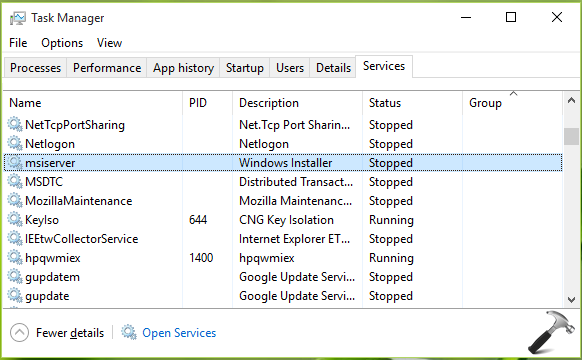Click Stopped status of msiserver row
Image resolution: width=582 pixels, height=360 pixels.
[x=391, y=163]
